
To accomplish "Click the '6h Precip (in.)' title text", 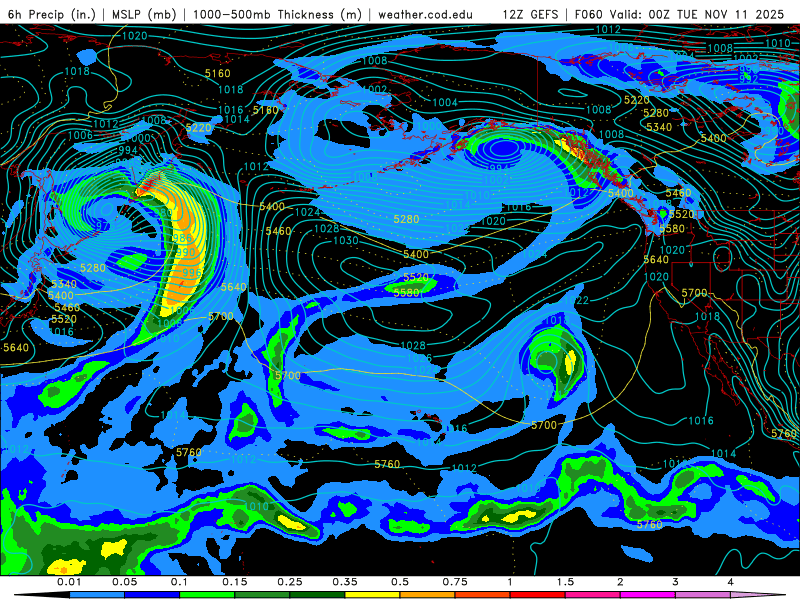I will [x=52, y=14].
